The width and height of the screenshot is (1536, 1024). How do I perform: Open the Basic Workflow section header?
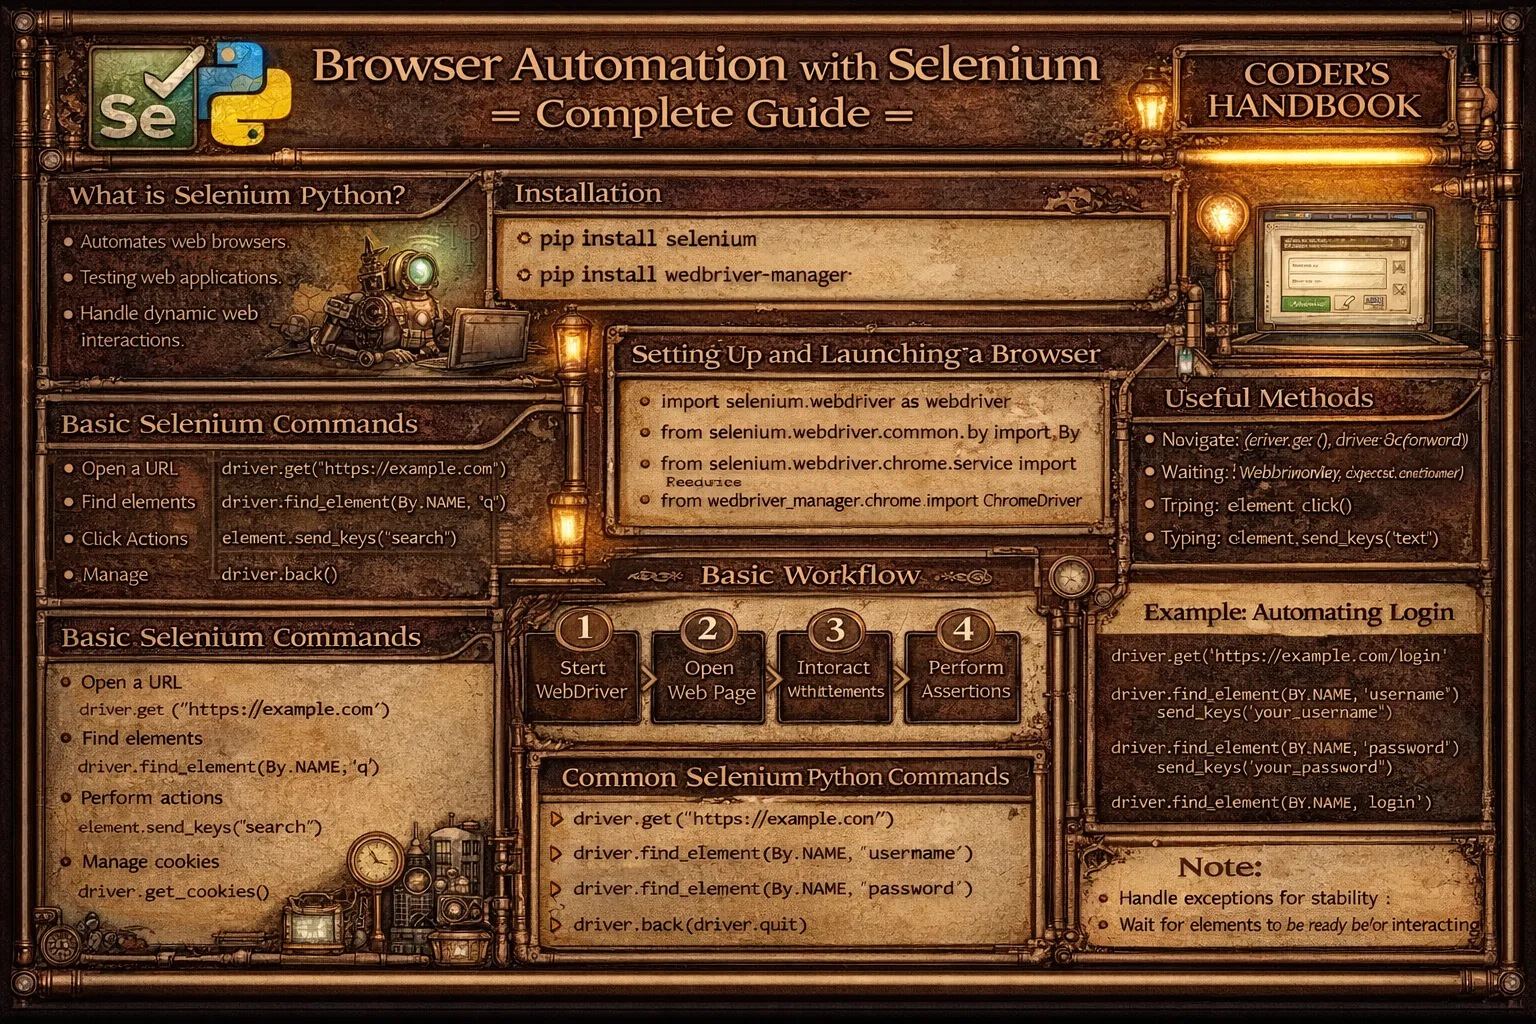[x=810, y=576]
